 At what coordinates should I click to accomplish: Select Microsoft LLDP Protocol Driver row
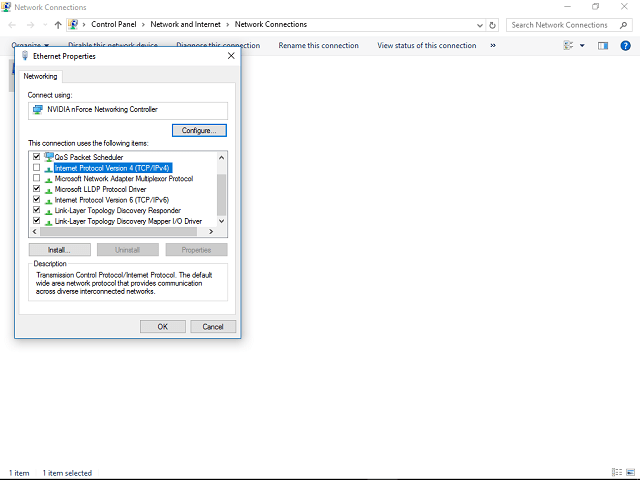point(100,189)
